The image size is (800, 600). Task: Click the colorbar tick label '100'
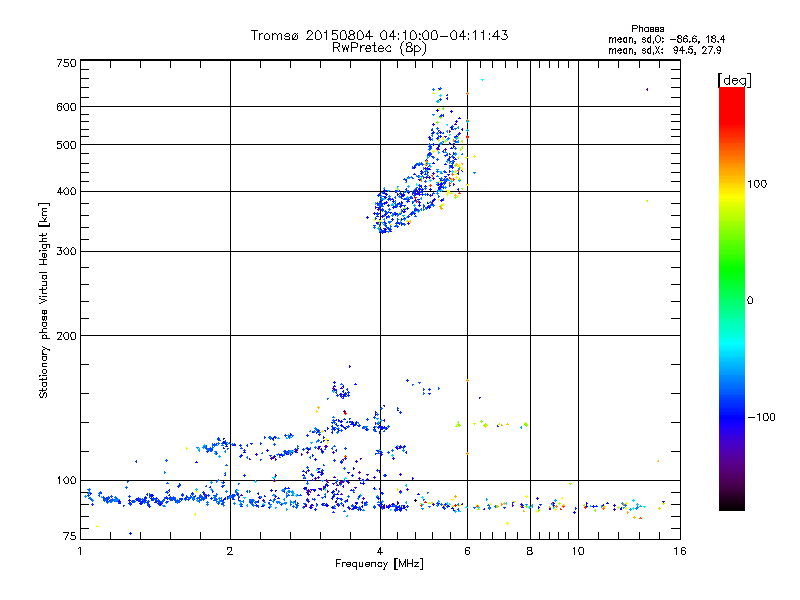[x=757, y=184]
